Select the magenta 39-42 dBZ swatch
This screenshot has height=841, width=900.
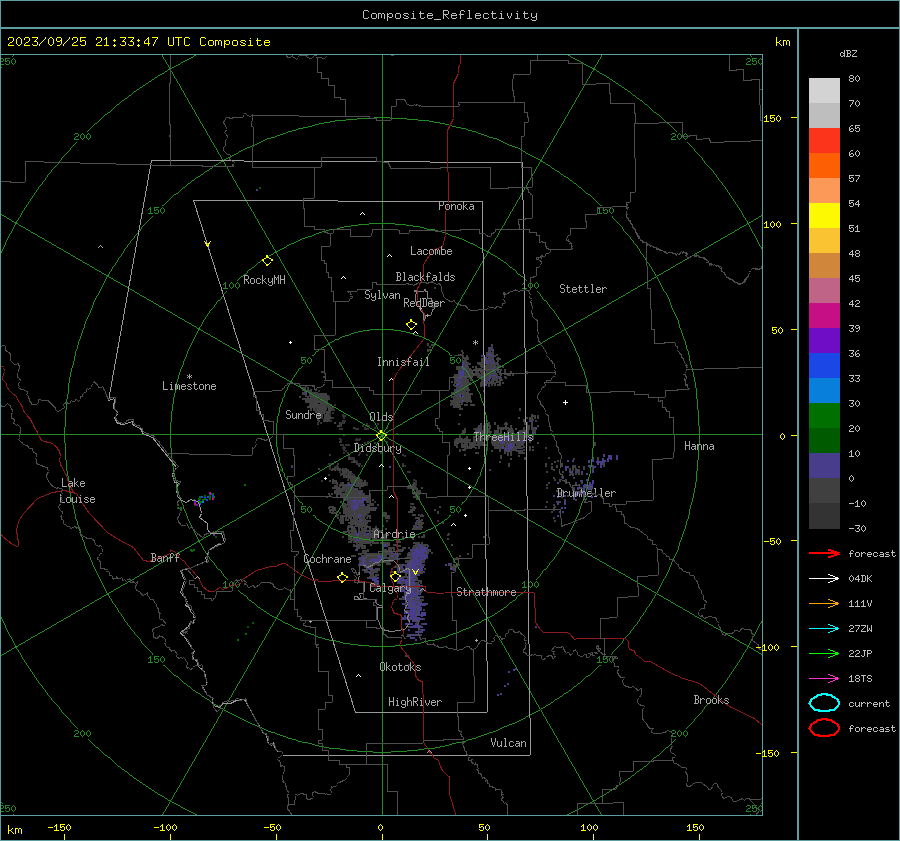(x=824, y=316)
